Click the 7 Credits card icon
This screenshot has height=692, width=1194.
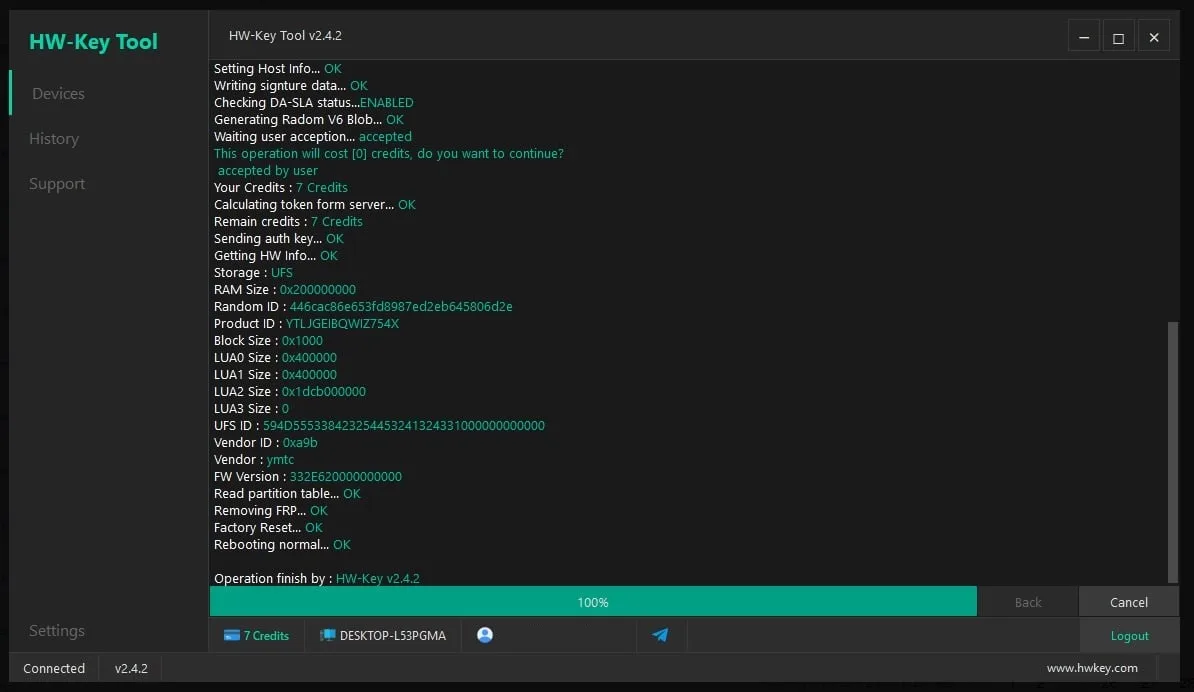pyautogui.click(x=231, y=635)
